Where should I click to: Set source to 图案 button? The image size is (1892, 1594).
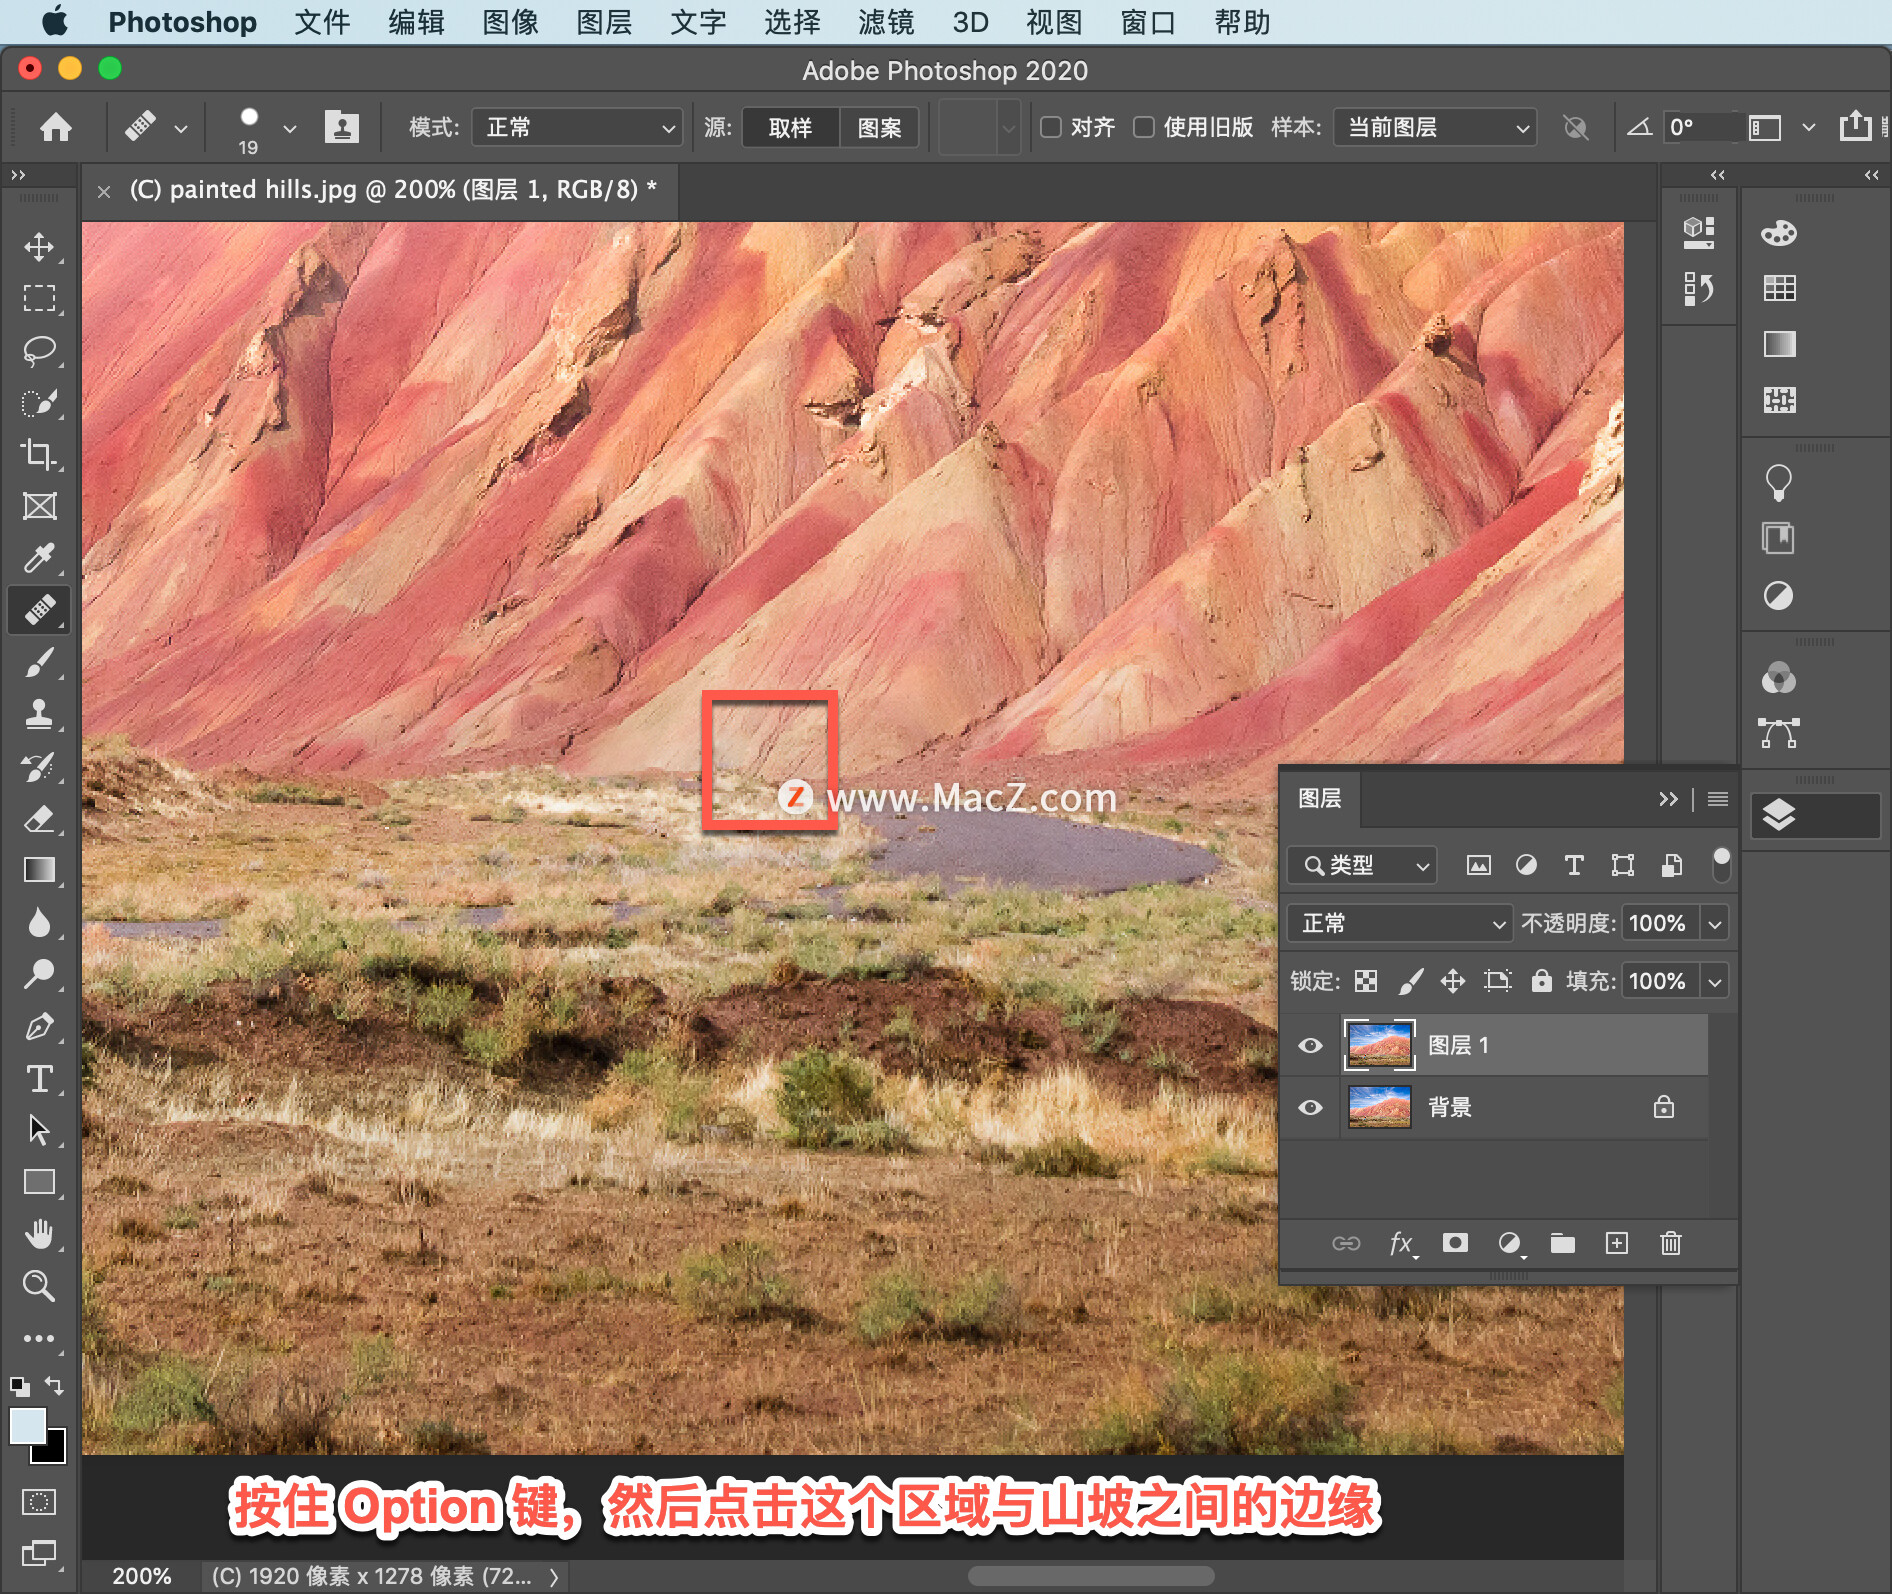[879, 128]
